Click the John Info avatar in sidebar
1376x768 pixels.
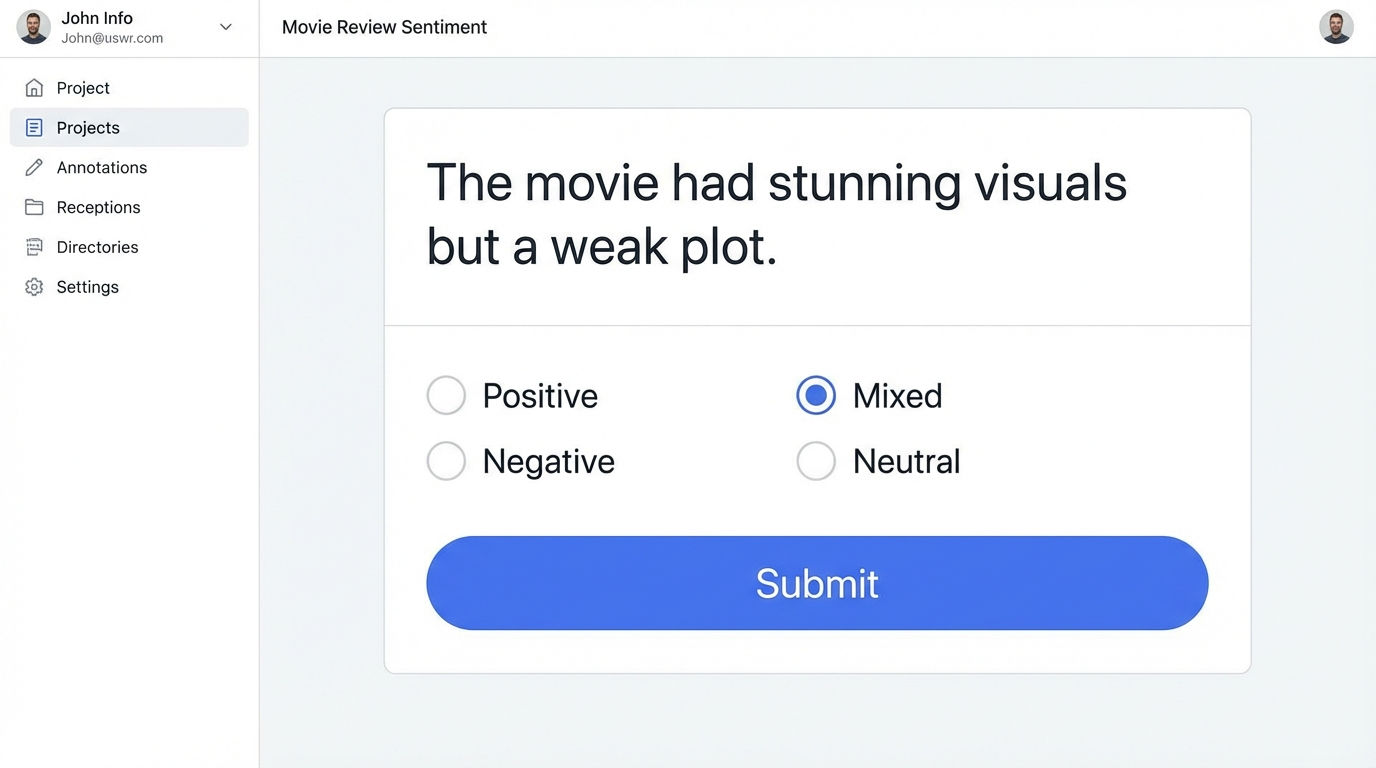[x=33, y=28]
